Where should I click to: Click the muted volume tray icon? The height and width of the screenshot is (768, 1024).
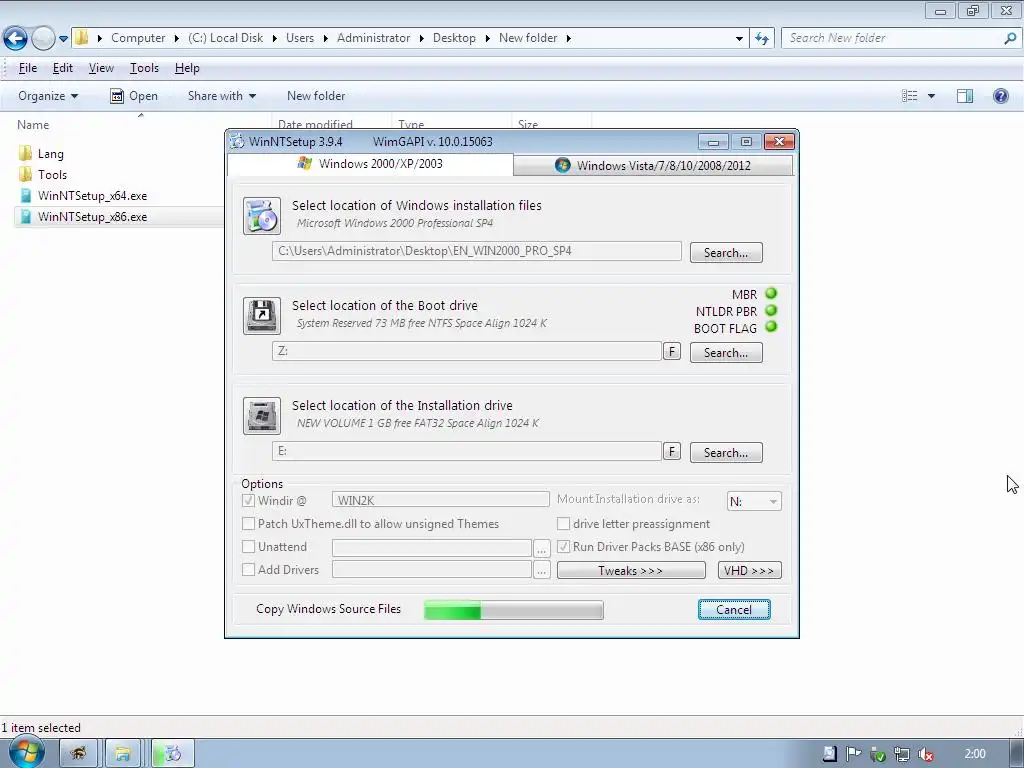925,754
